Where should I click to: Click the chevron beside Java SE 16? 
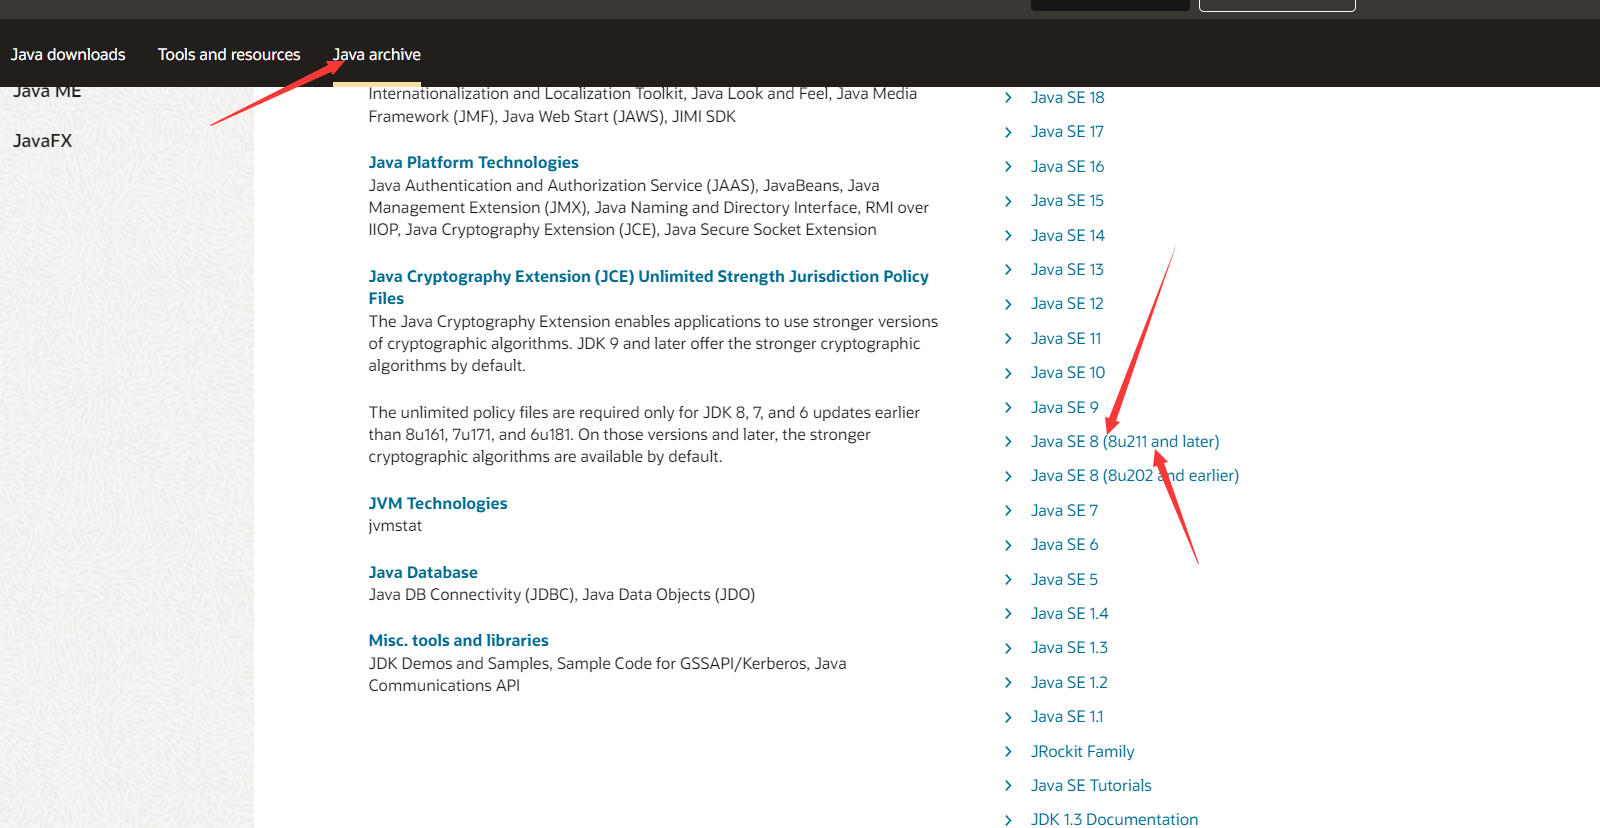tap(1008, 166)
